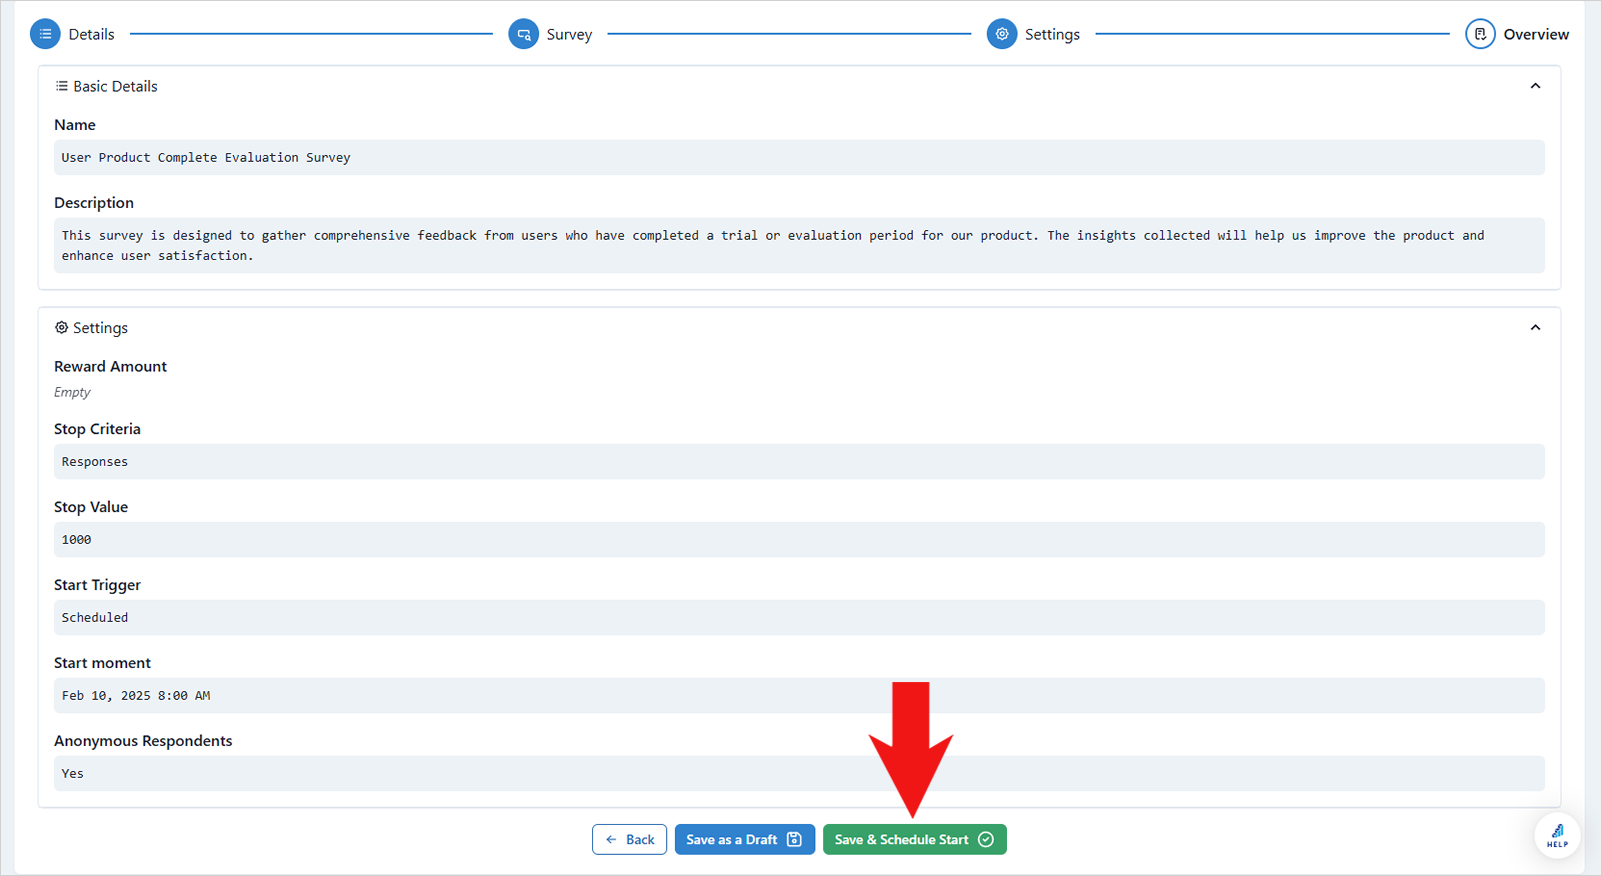The image size is (1602, 876).
Task: Click the Description label
Action: coord(94,203)
